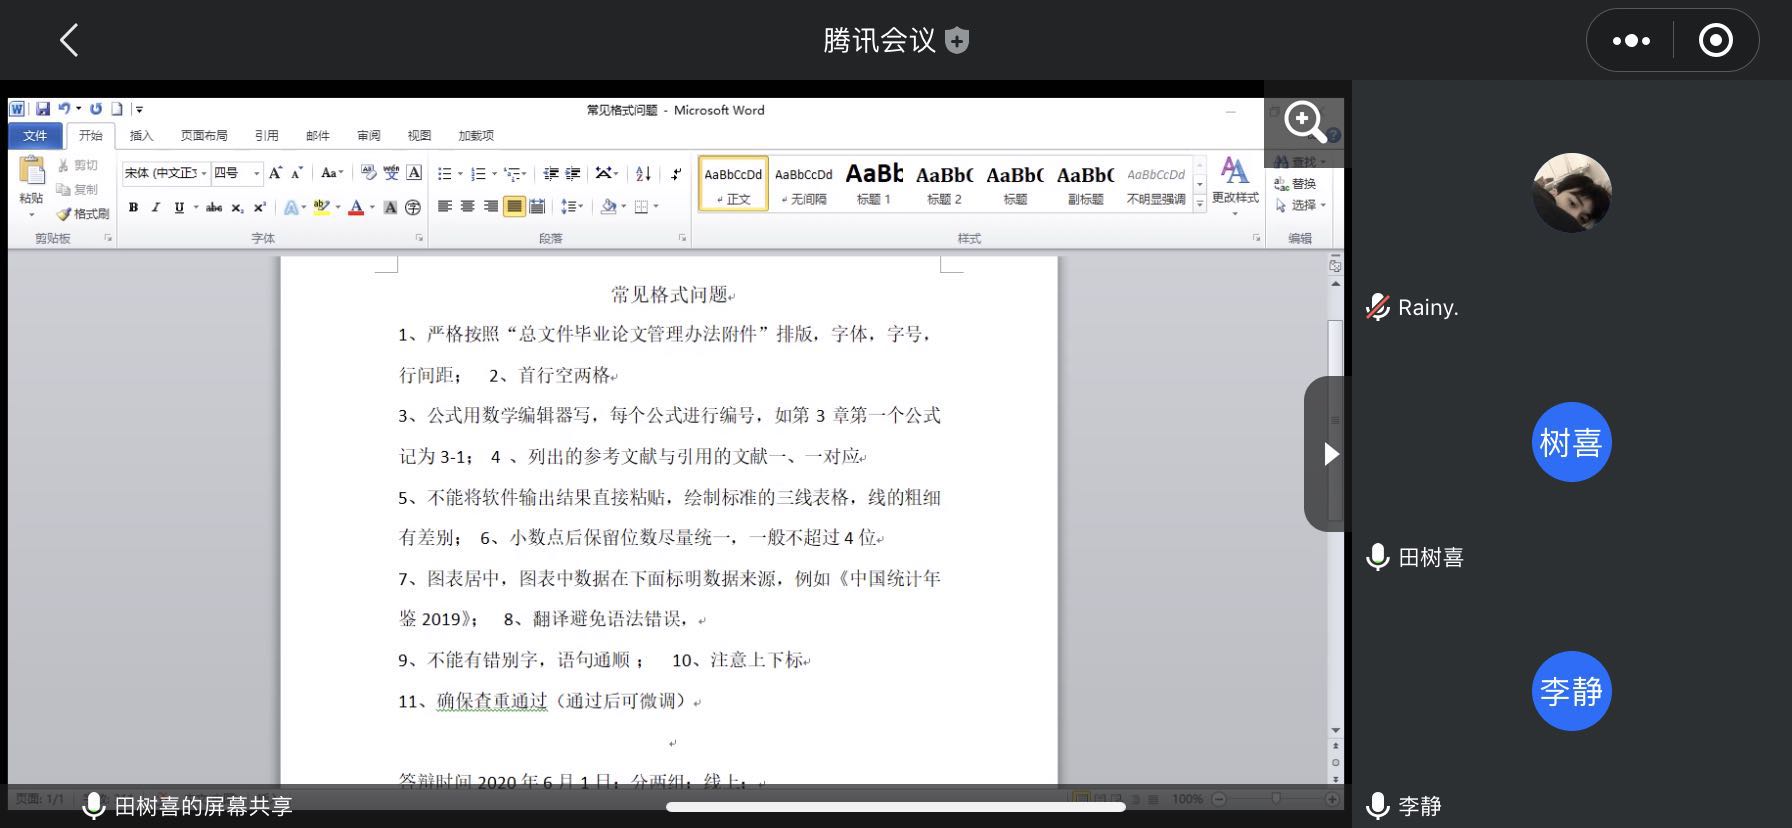
Task: Expand the side panel arrow handle
Action: (1330, 454)
